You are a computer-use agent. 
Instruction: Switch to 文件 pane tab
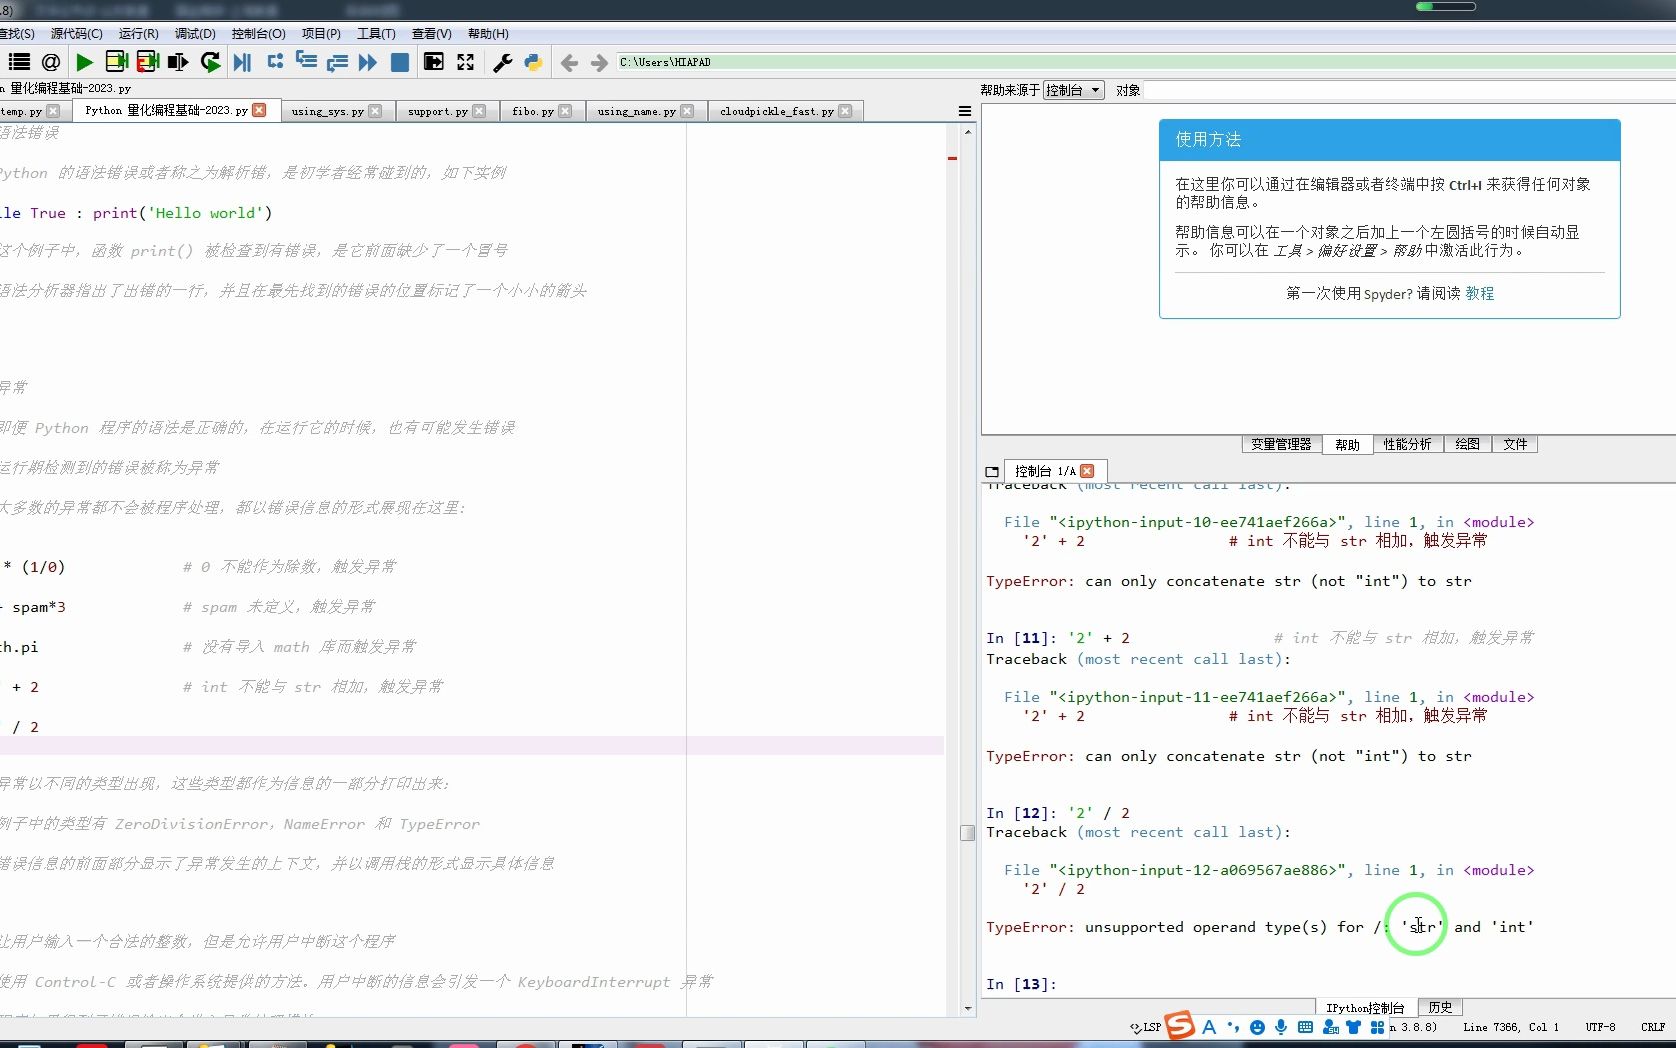pos(1515,444)
